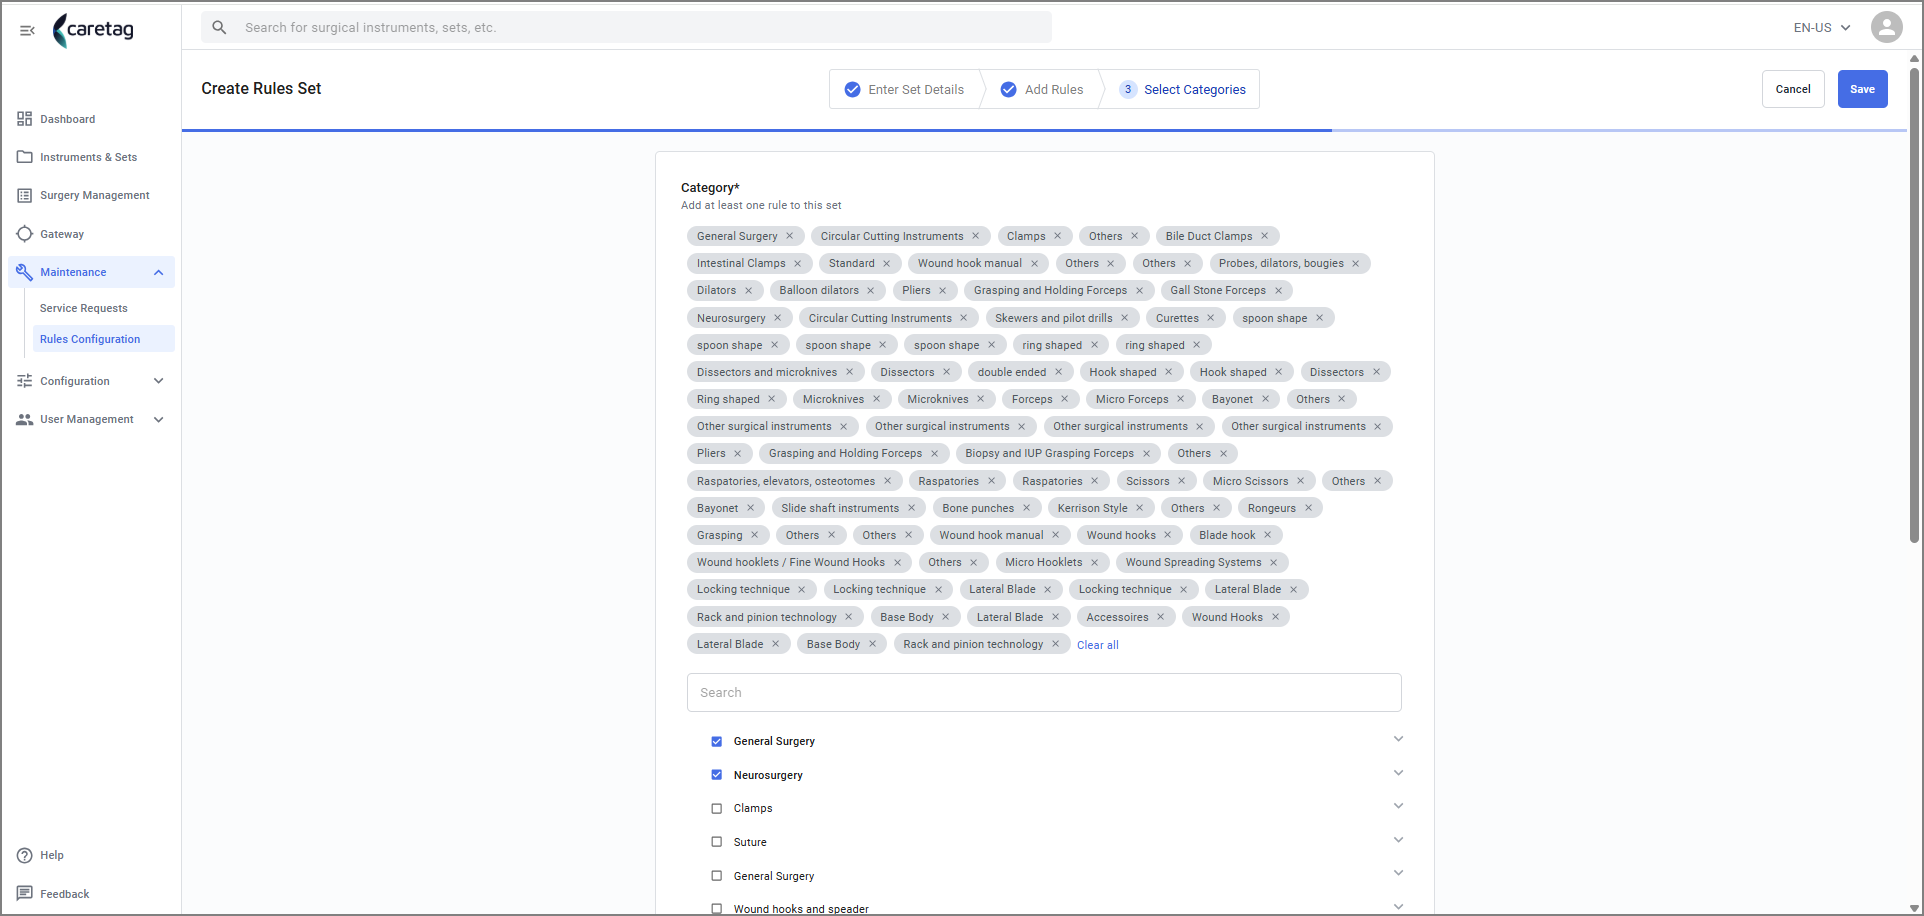This screenshot has width=1924, height=916.
Task: Remove the Gall Stone Forceps tag
Action: tap(1278, 290)
